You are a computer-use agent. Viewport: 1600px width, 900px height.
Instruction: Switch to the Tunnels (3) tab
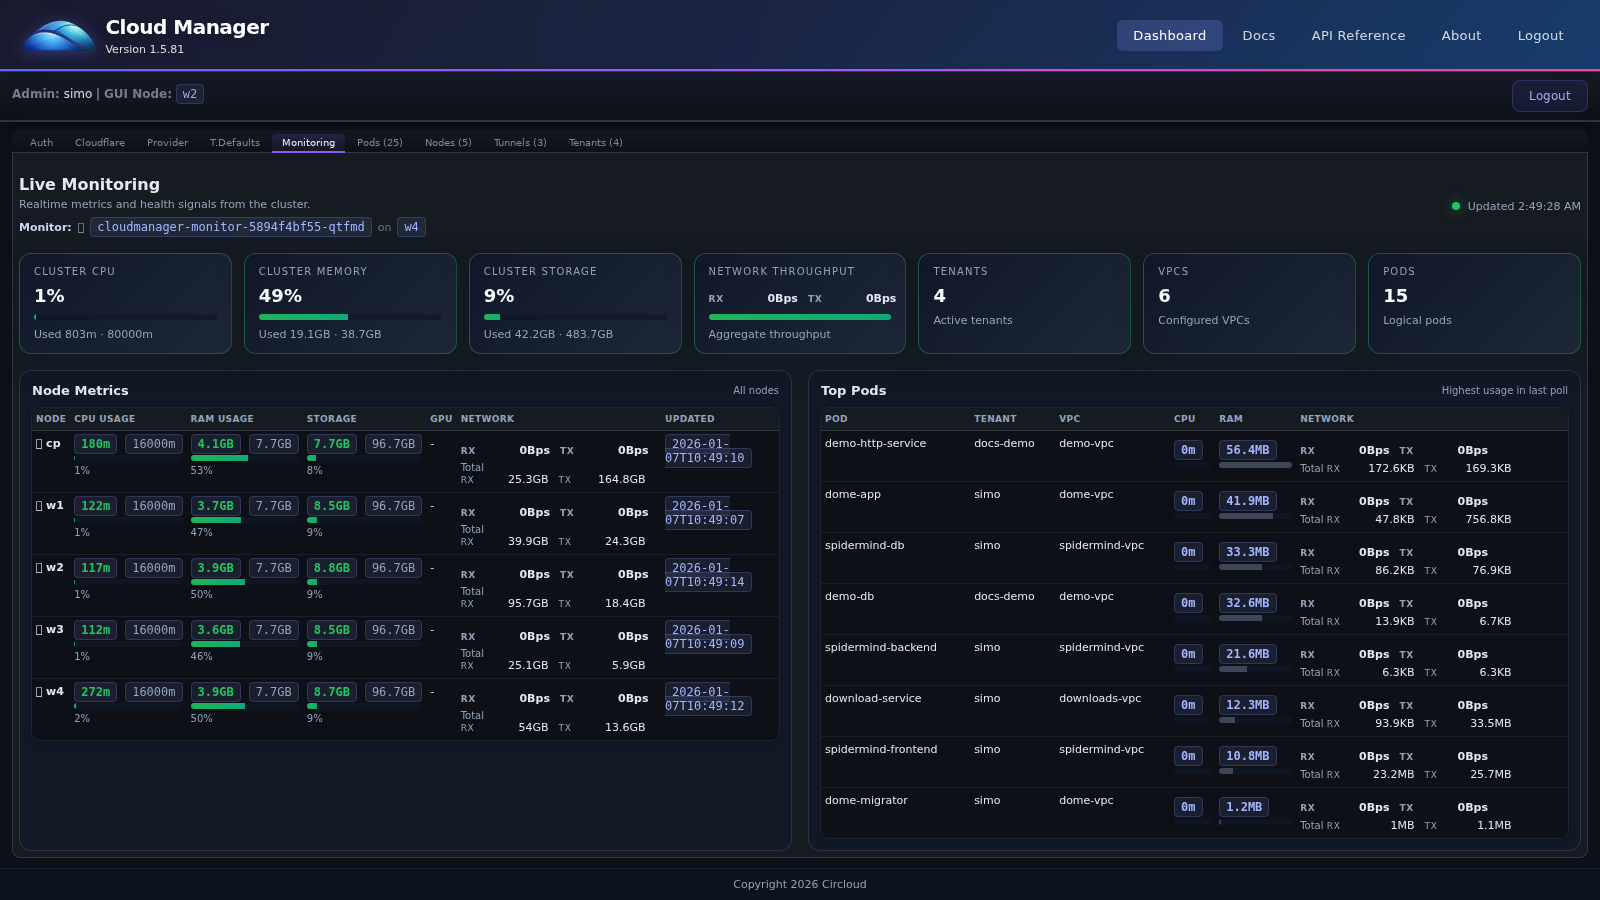click(x=519, y=142)
